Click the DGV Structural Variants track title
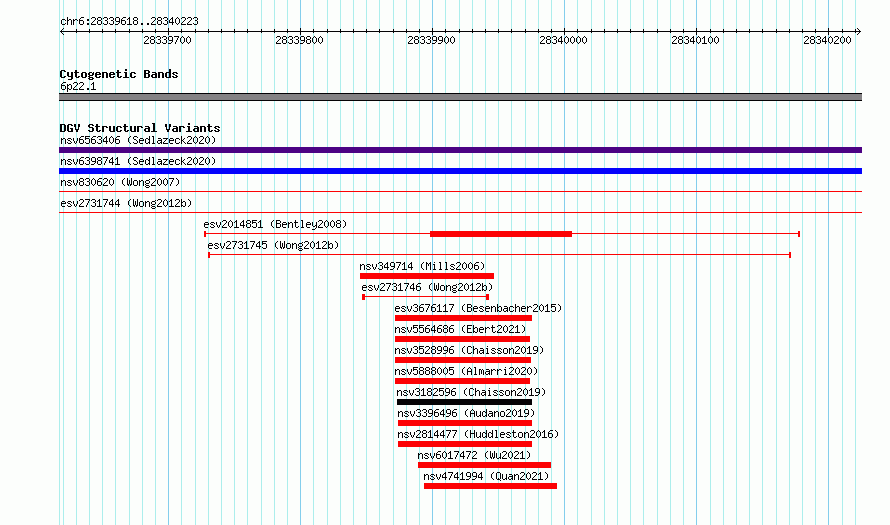Viewport: 890px width, 525px height. tap(140, 128)
